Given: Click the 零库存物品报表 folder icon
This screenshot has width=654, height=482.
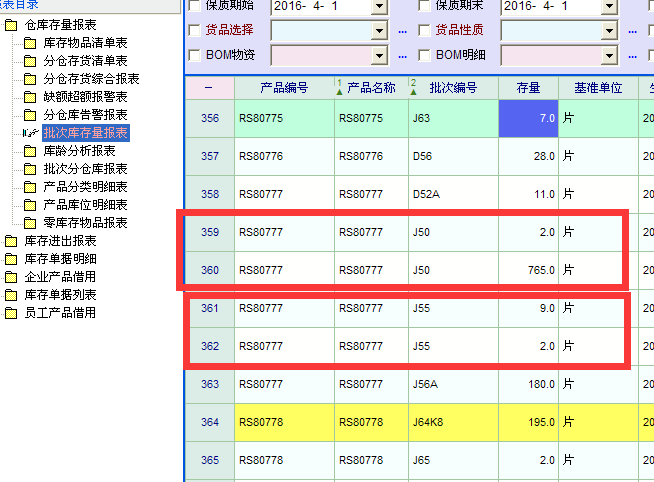Looking at the screenshot, I should tap(30, 223).
